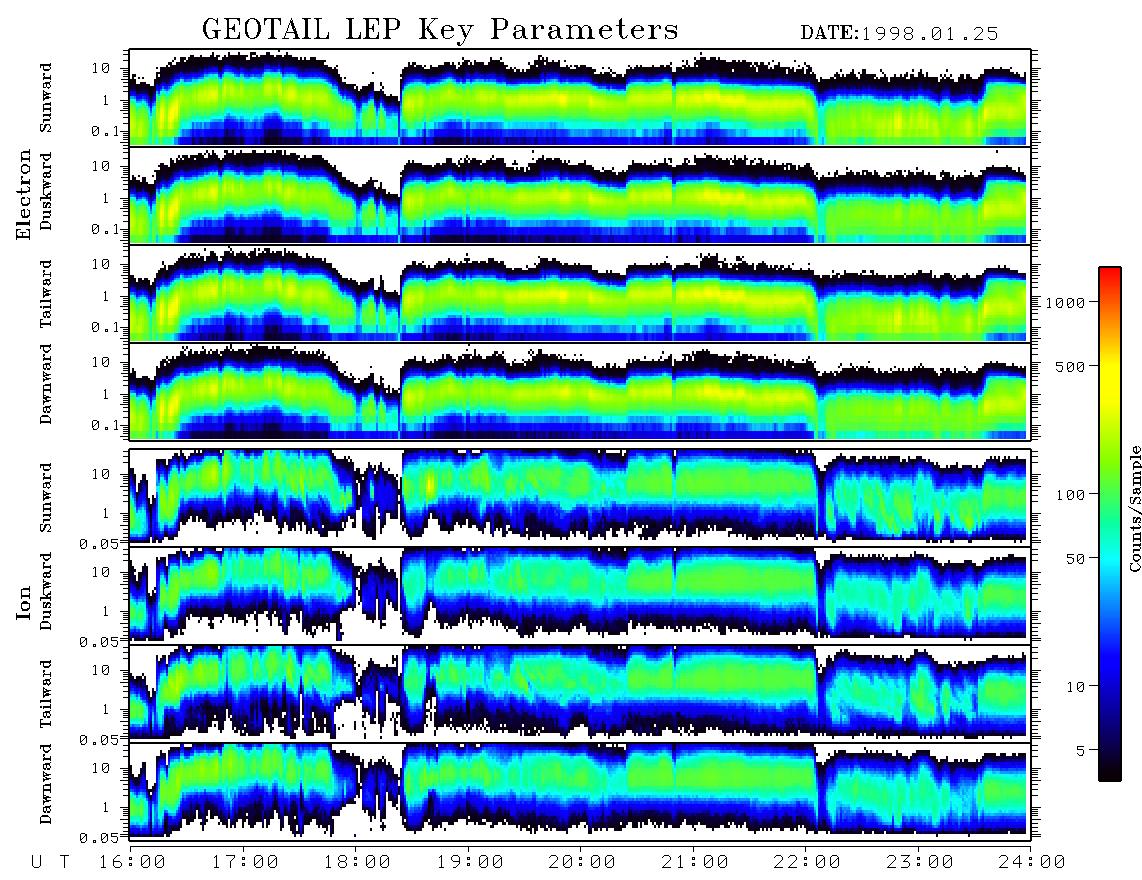Screen dimensions: 1142x880
Task: Click the color bar "50" tick label
Action: pos(1075,559)
